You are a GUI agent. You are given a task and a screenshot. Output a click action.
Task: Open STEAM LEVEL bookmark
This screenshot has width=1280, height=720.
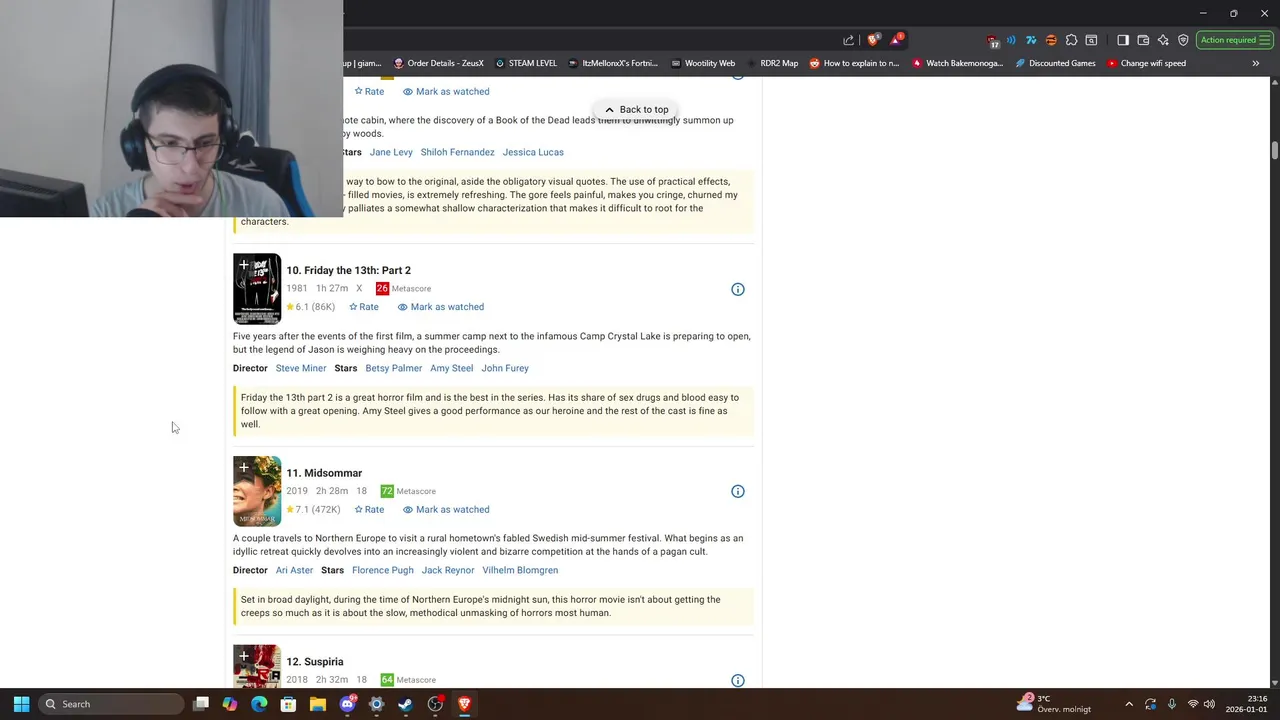tap(526, 63)
